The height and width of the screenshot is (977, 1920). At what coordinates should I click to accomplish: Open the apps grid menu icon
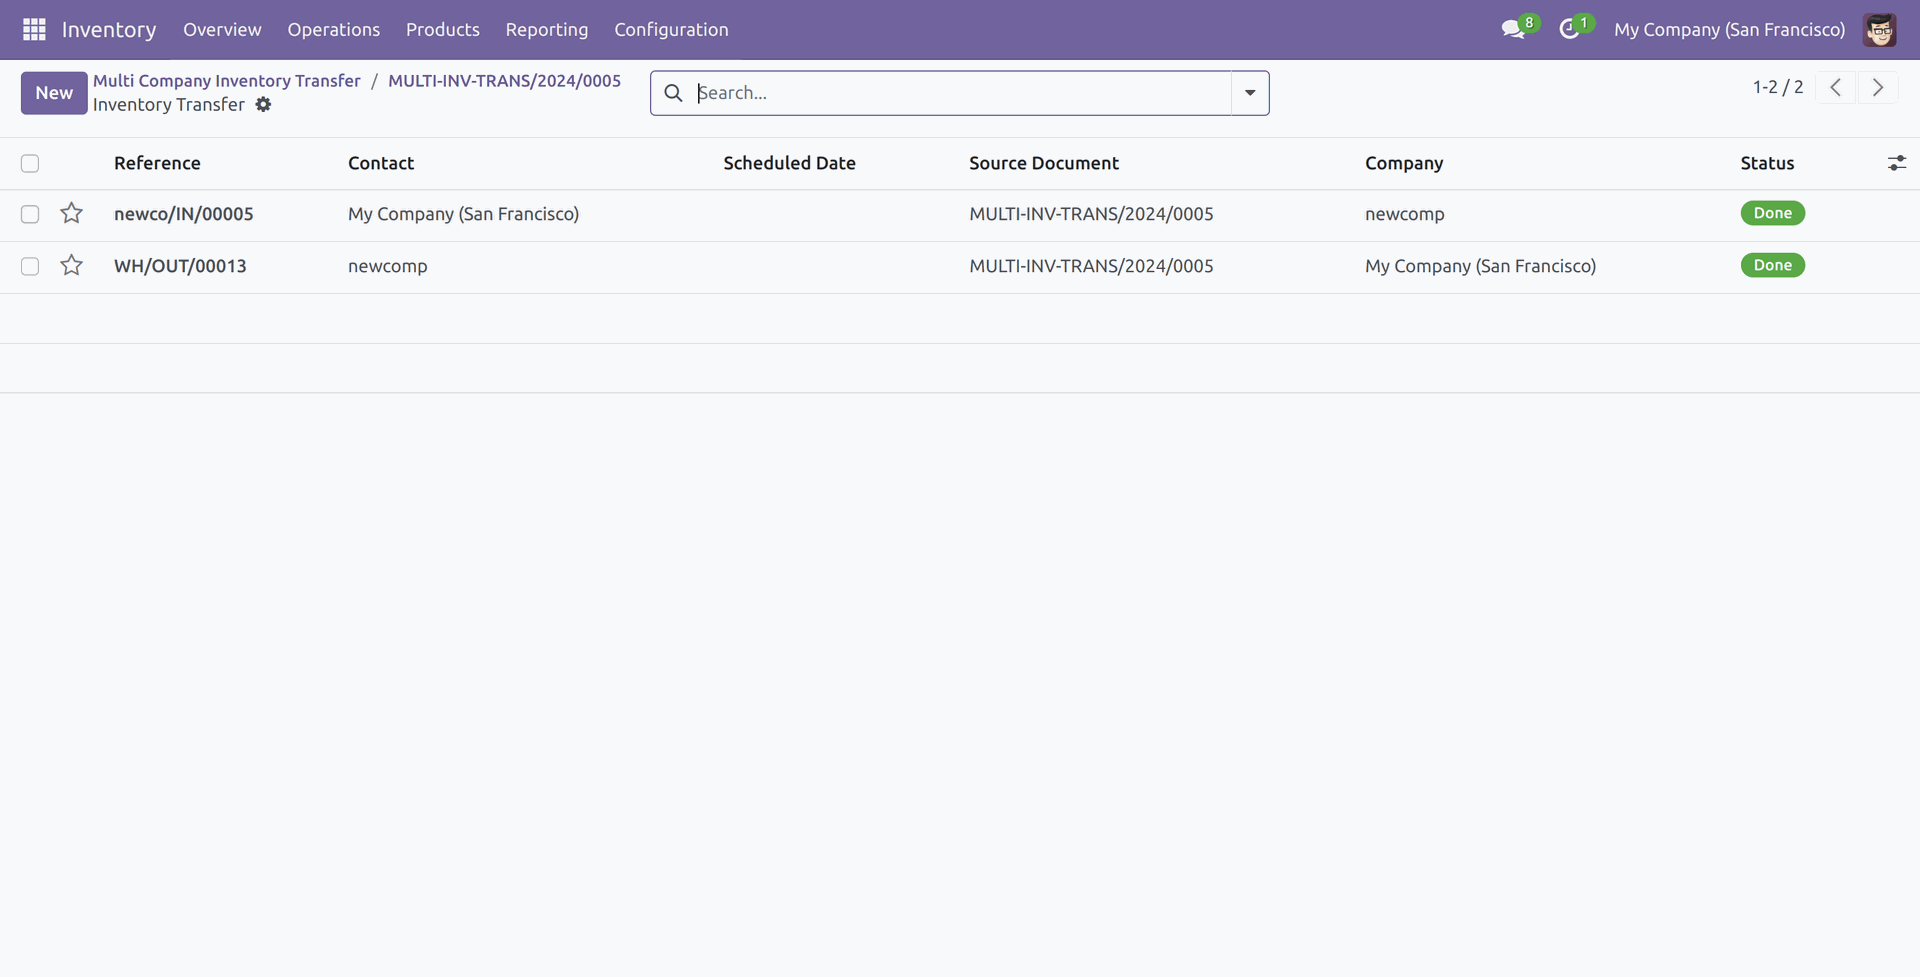coord(34,30)
